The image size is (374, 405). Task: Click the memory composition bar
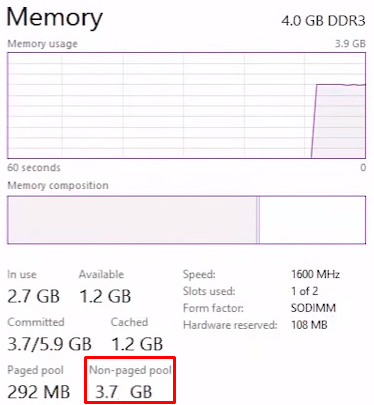point(186,220)
